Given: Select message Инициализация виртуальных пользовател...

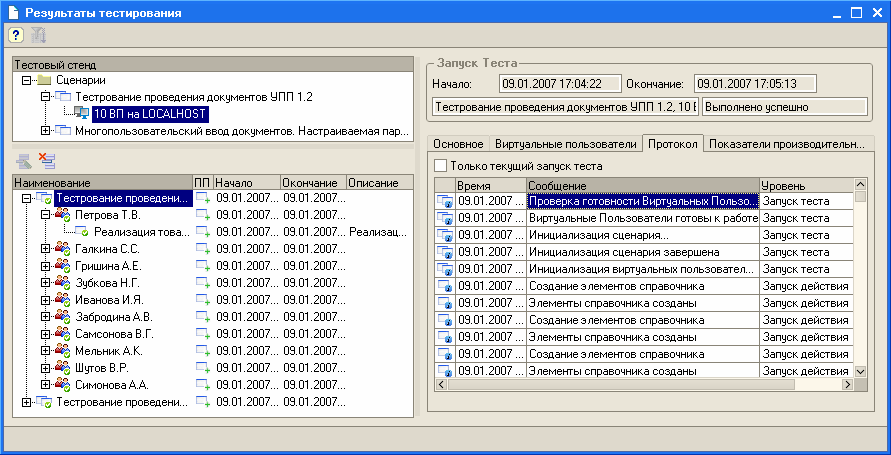Looking at the screenshot, I should pos(643,269).
